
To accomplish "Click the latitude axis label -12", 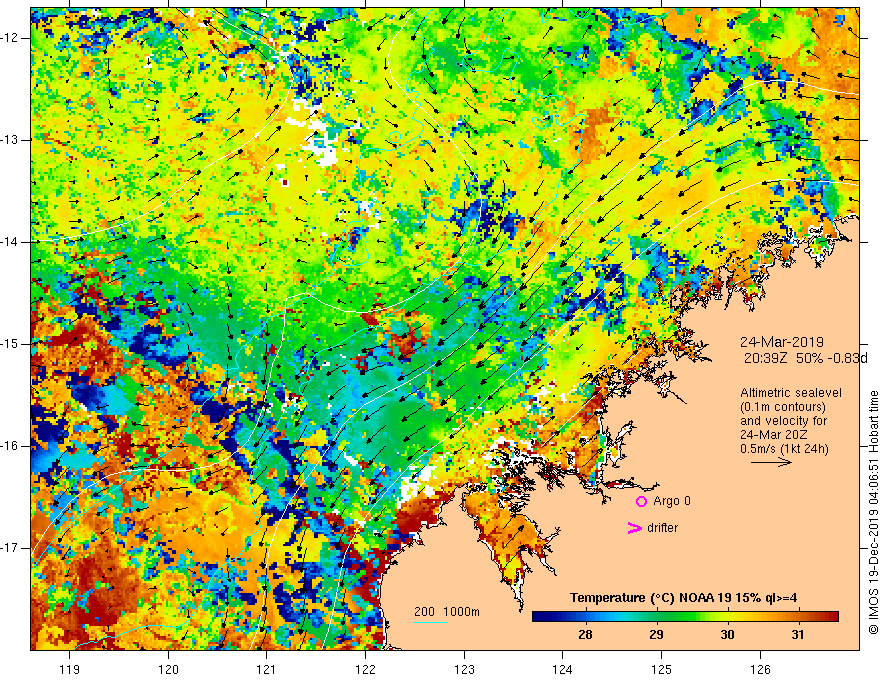I will click(x=10, y=38).
